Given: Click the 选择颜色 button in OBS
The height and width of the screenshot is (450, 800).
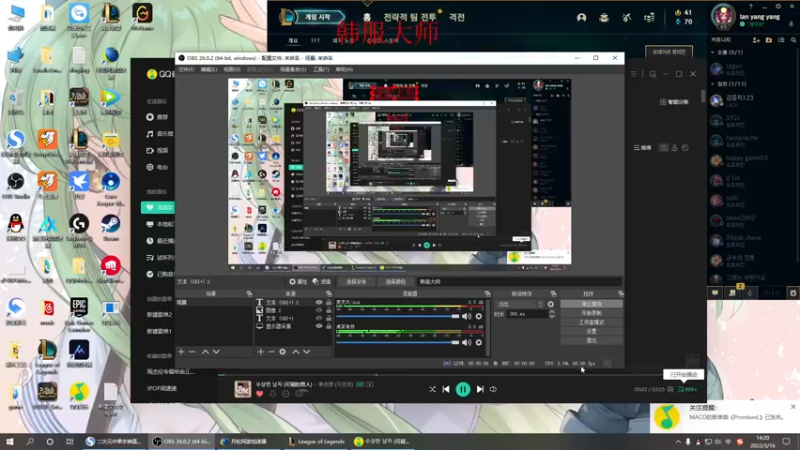Looking at the screenshot, I should tap(395, 282).
